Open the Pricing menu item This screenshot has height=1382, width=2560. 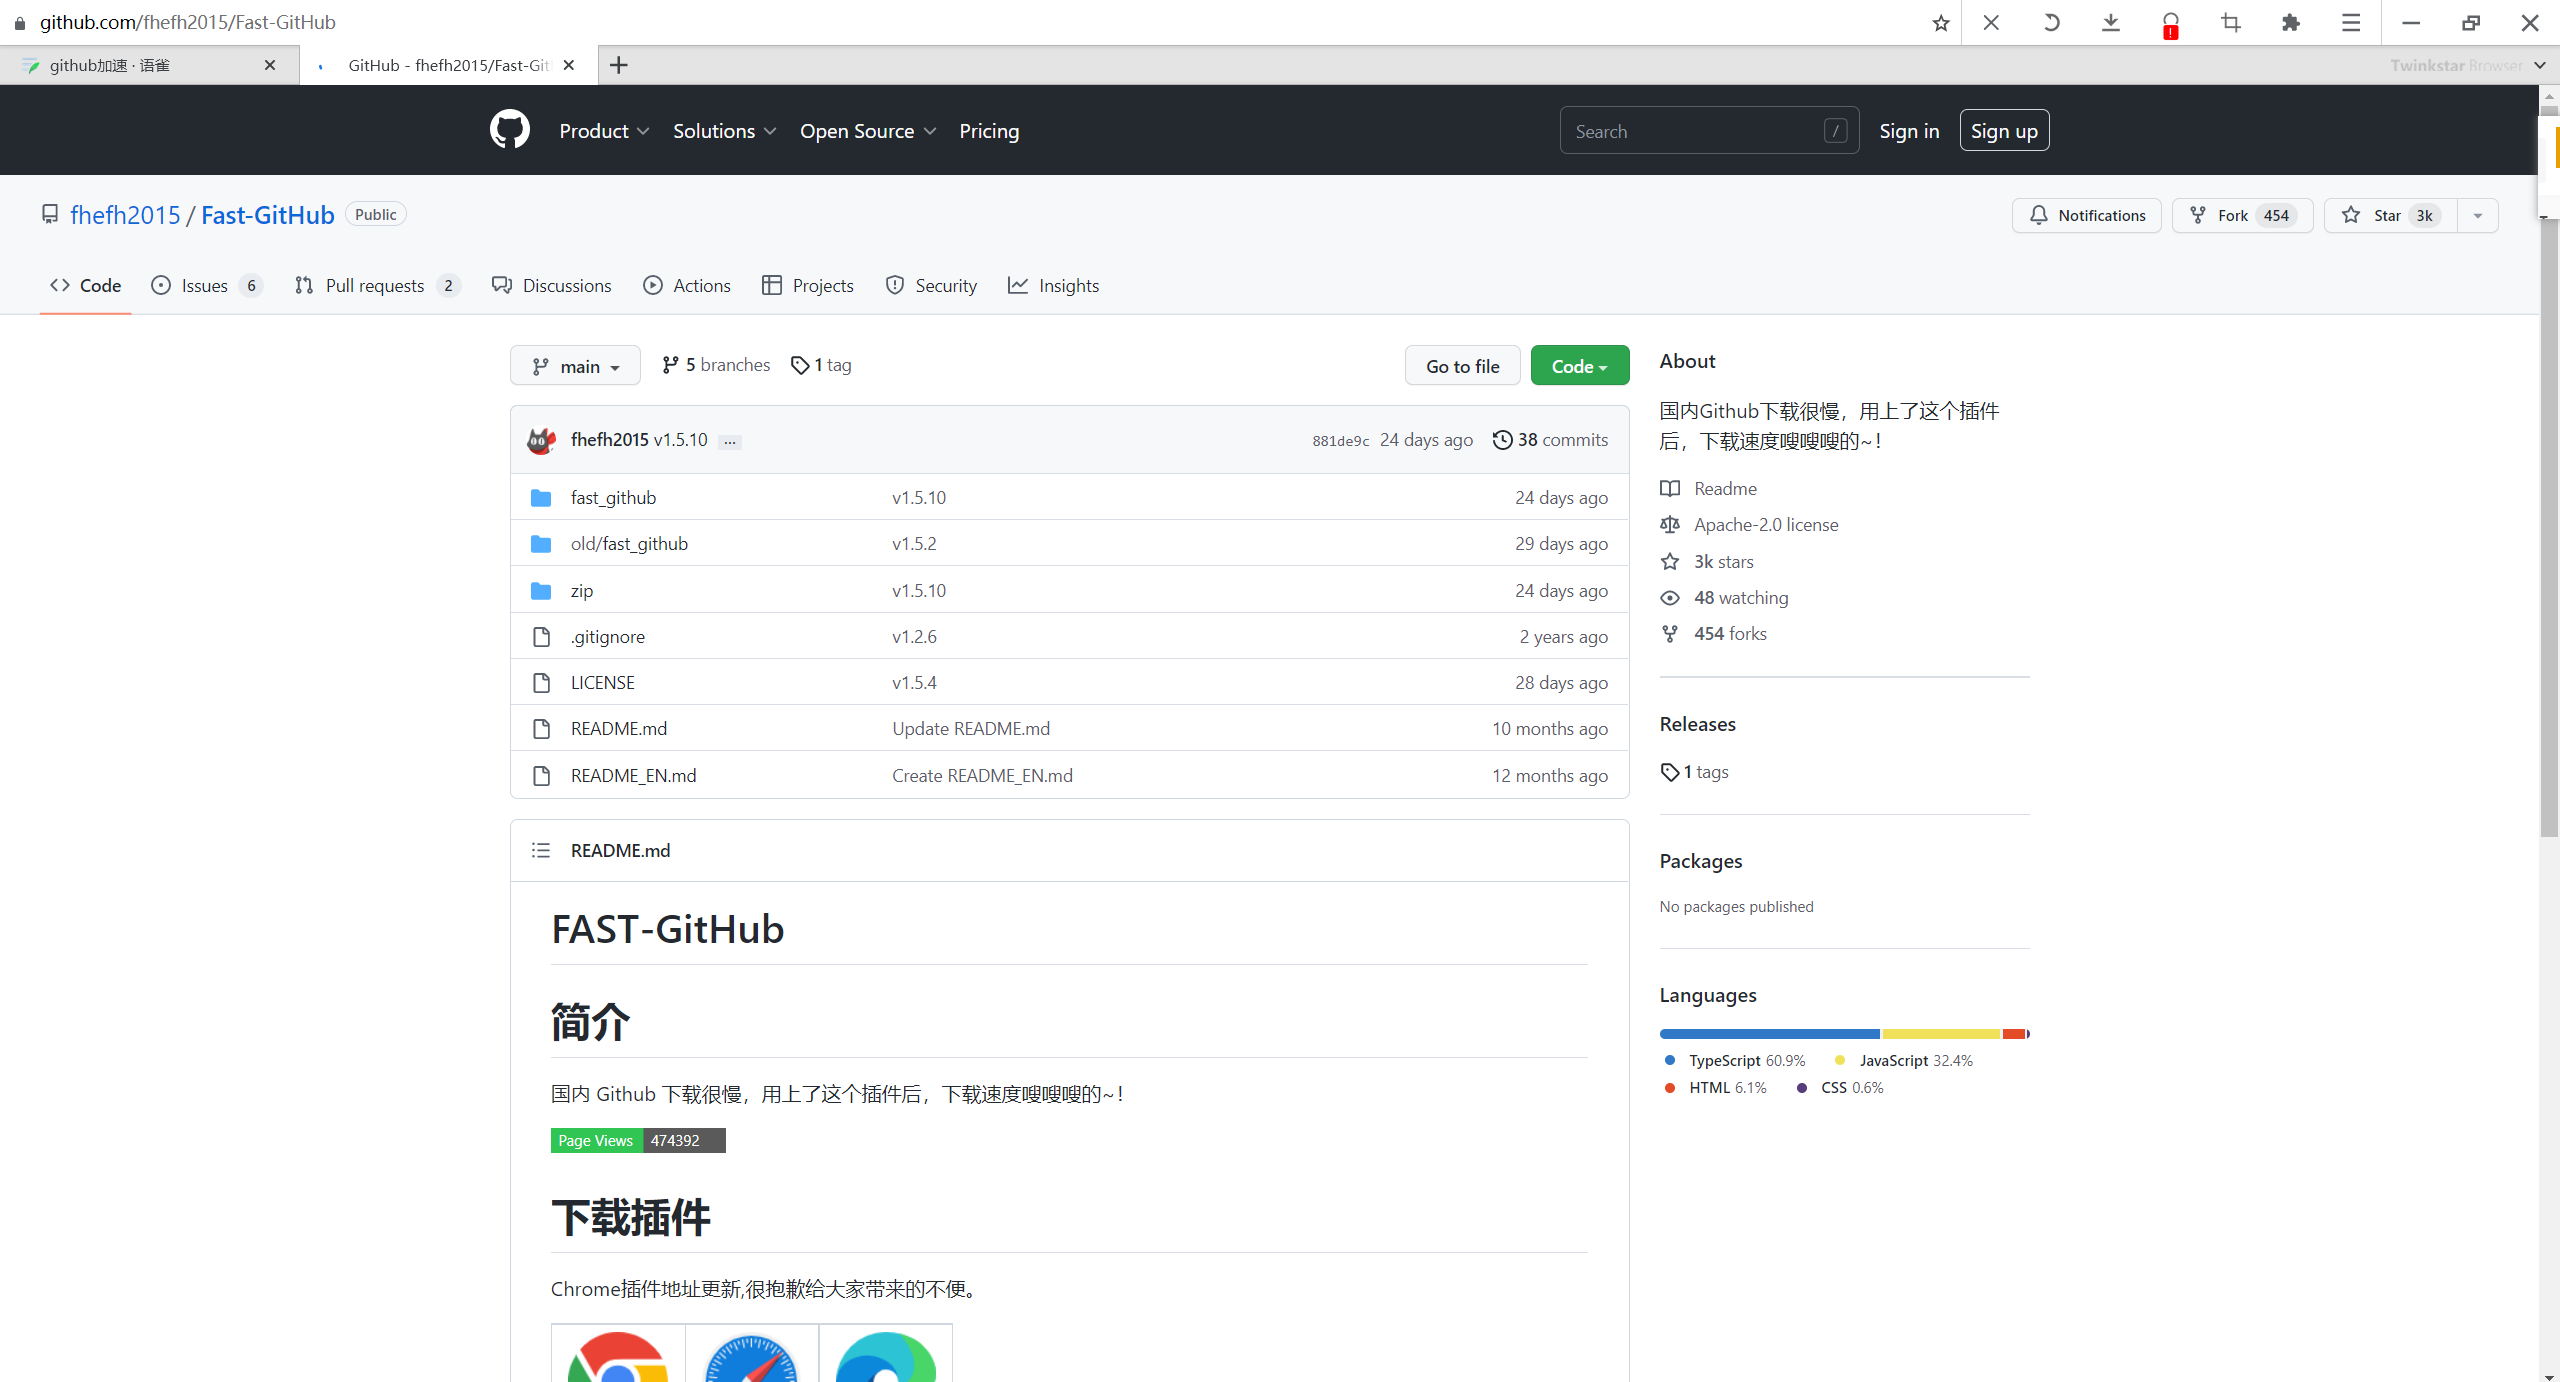[x=989, y=131]
